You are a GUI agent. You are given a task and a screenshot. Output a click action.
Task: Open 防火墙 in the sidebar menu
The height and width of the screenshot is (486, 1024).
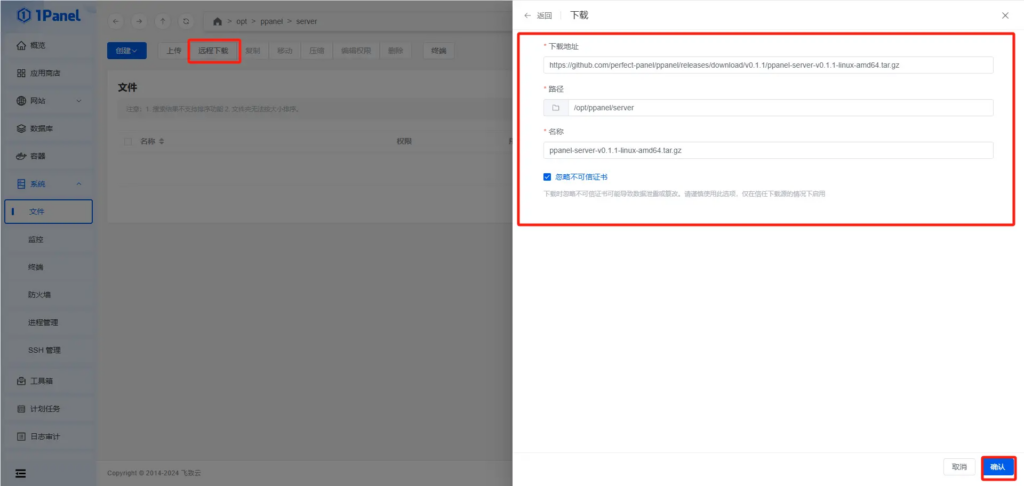pyautogui.click(x=39, y=295)
